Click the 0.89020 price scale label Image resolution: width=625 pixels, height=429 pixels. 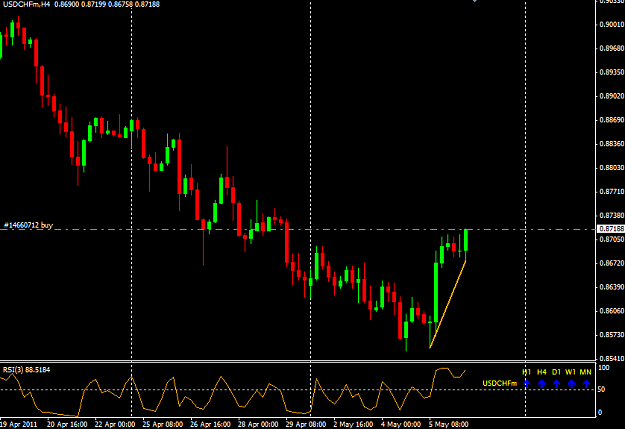[612, 96]
